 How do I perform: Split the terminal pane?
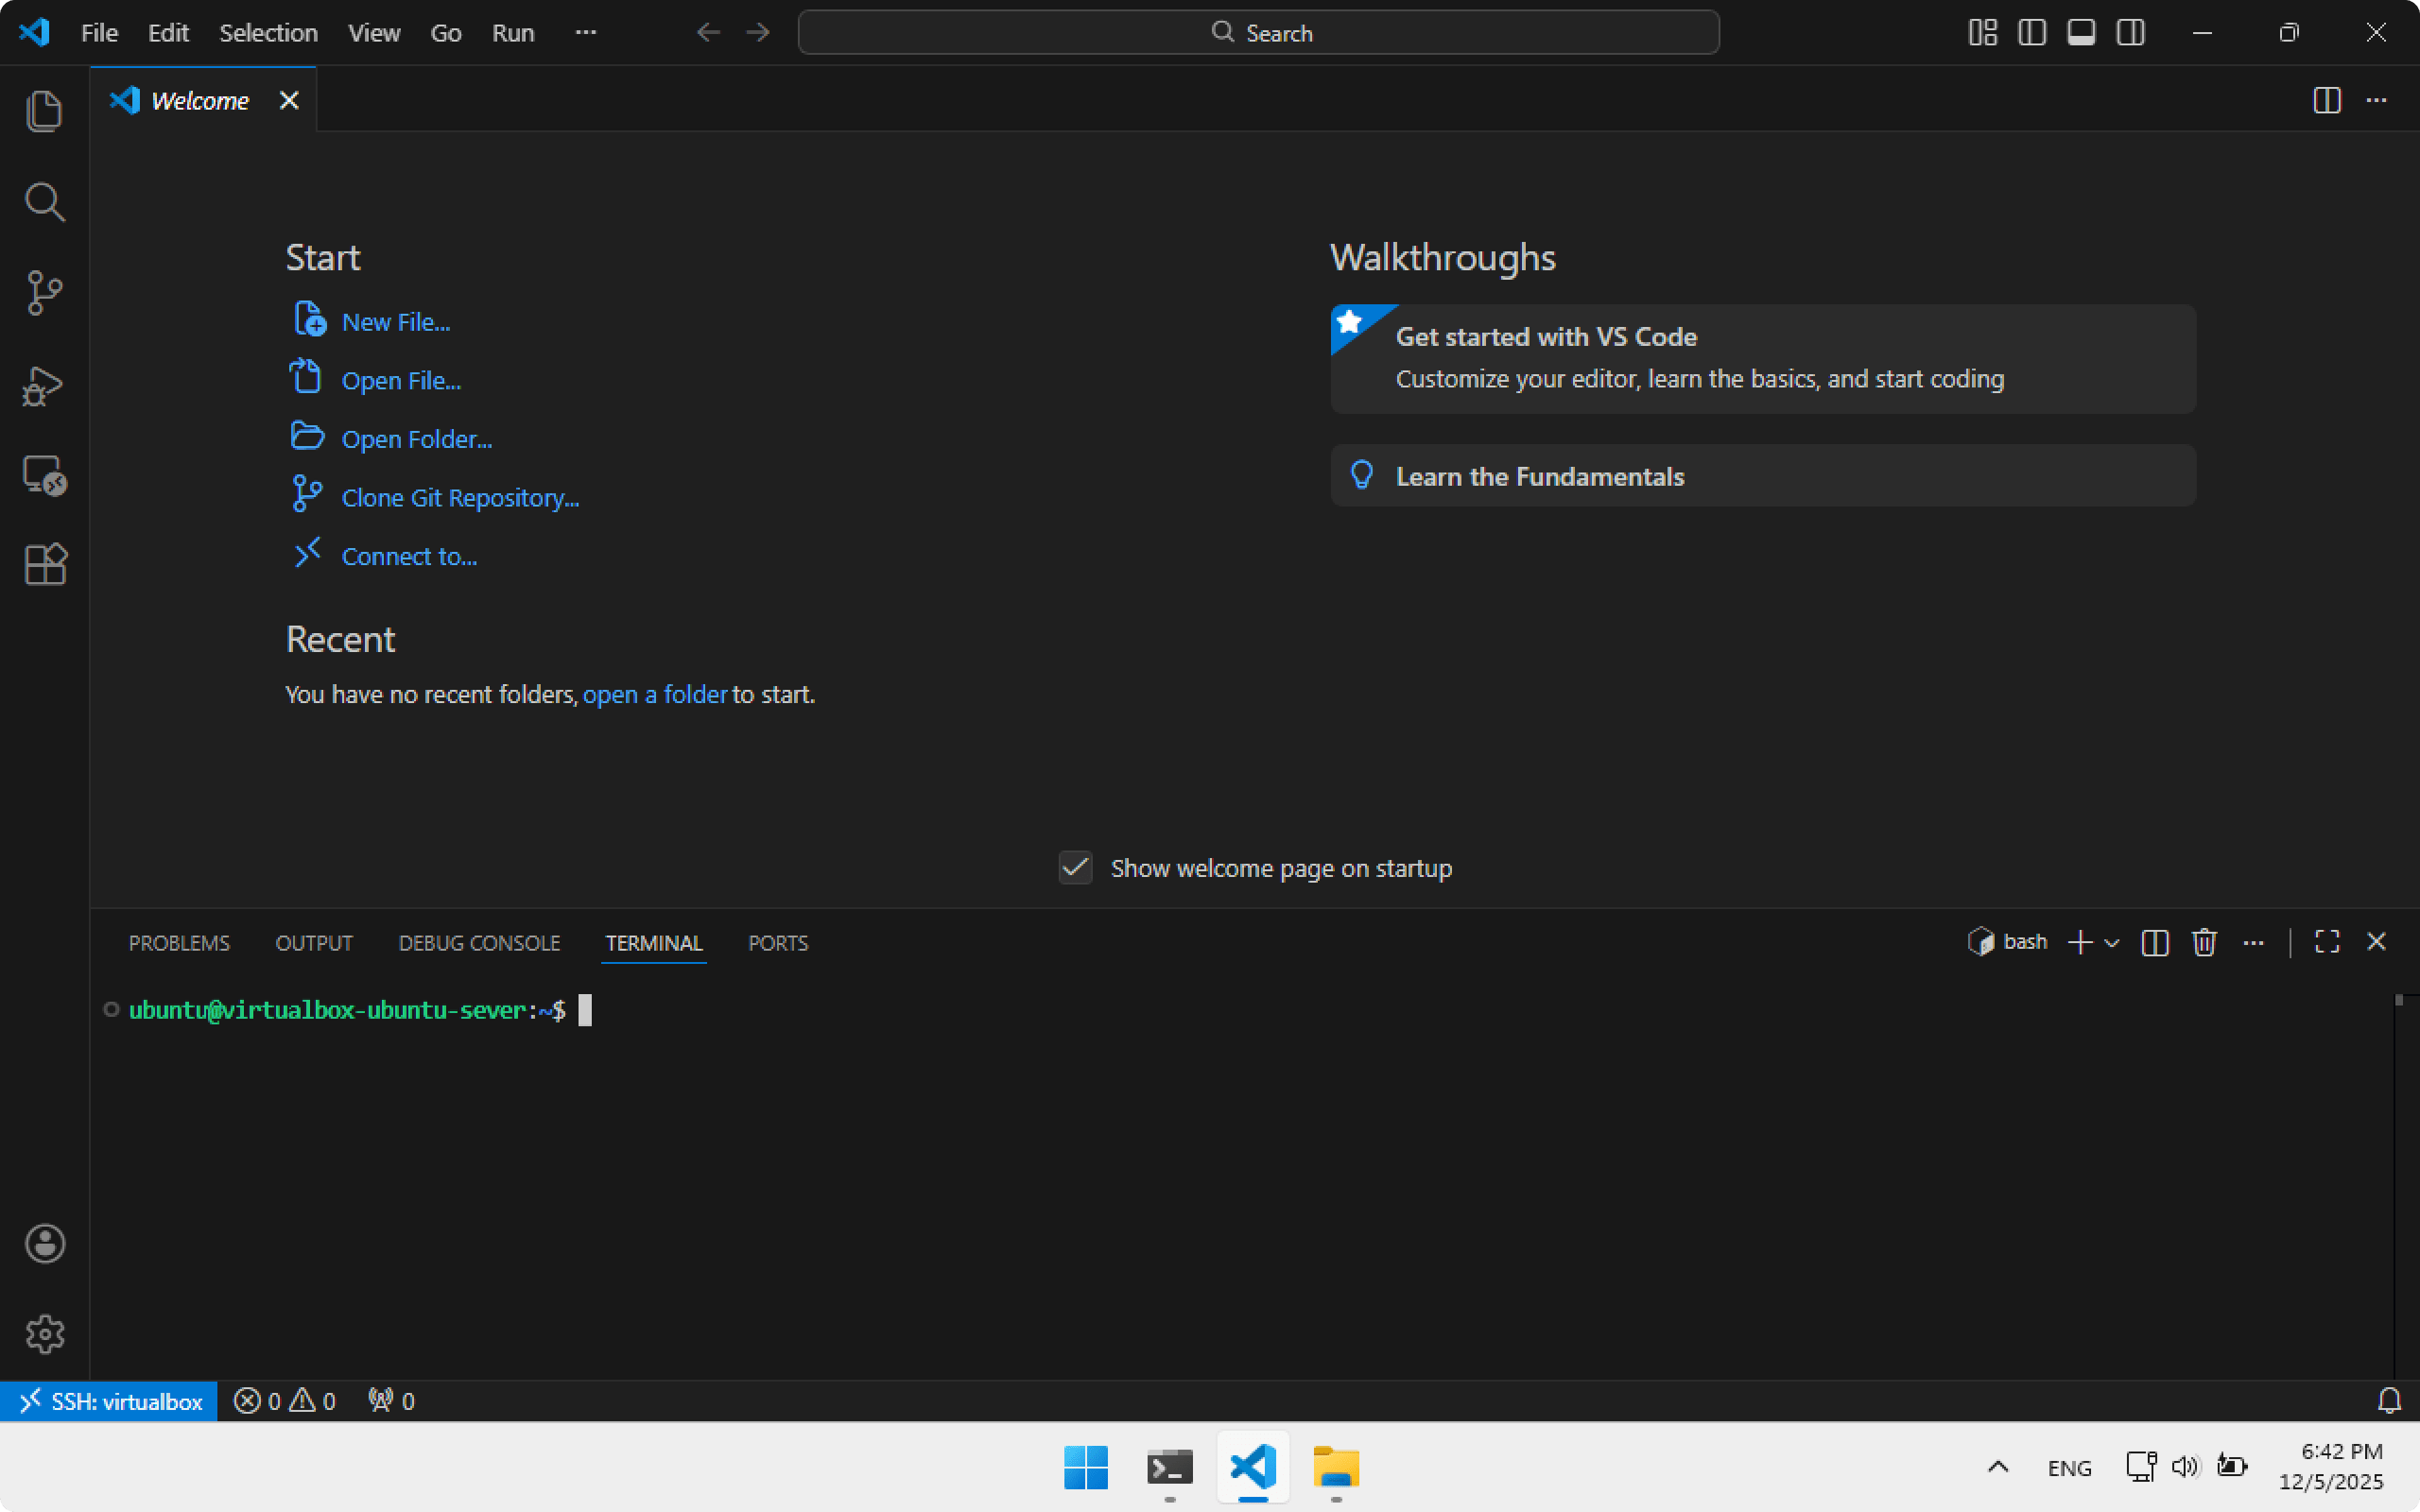tap(2155, 942)
